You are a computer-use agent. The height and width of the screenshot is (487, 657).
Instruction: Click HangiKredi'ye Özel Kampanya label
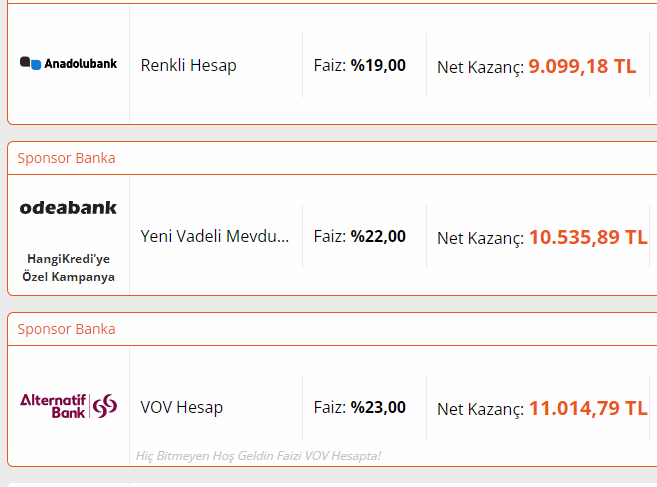pos(68,268)
